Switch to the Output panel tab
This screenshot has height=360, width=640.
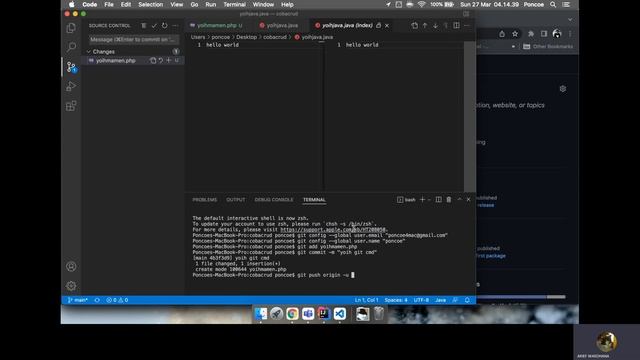236,200
